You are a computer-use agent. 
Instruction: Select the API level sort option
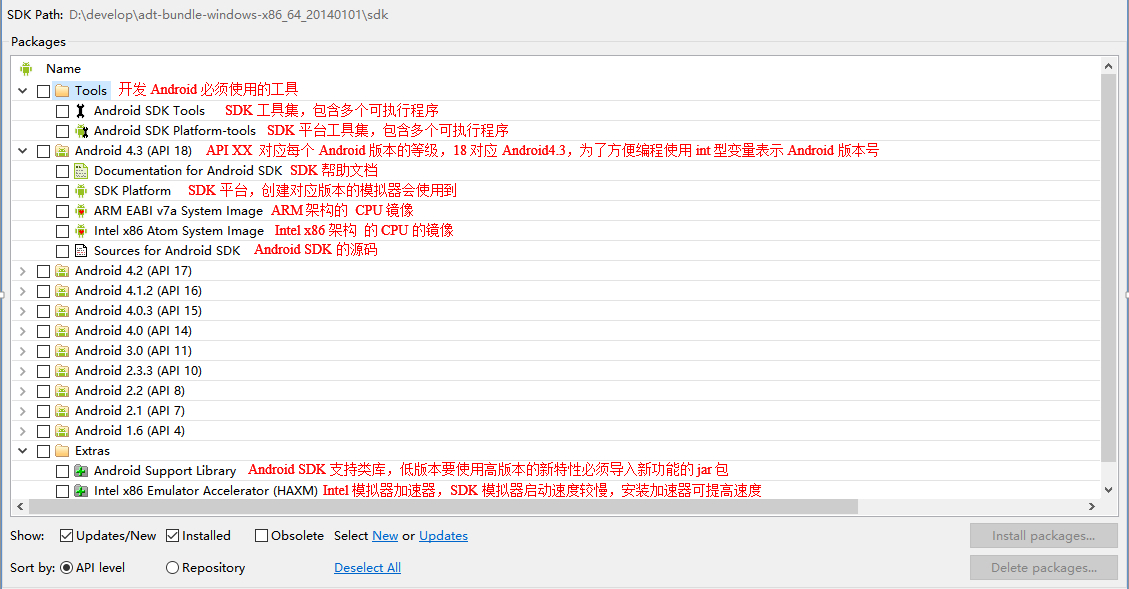(66, 567)
